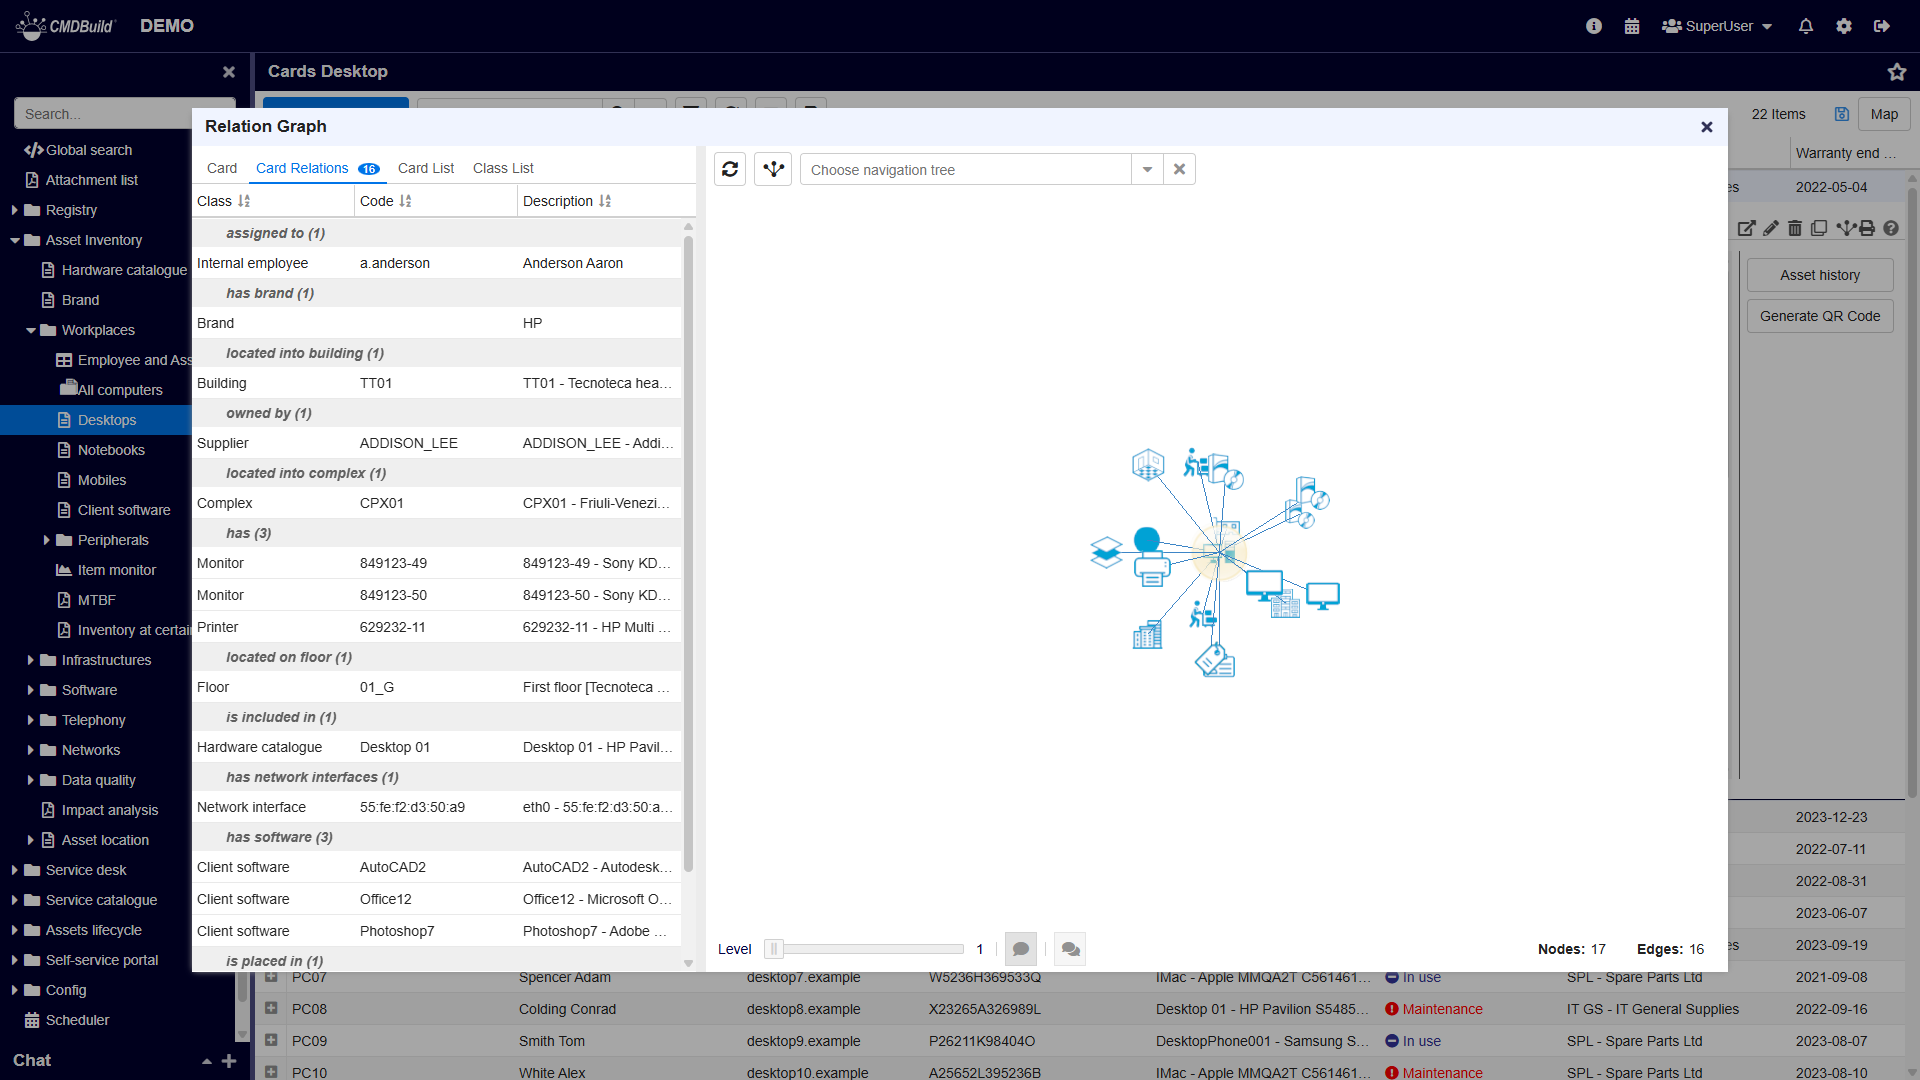Clear the navigation tree selection
1920x1080 pixels.
(1179, 169)
